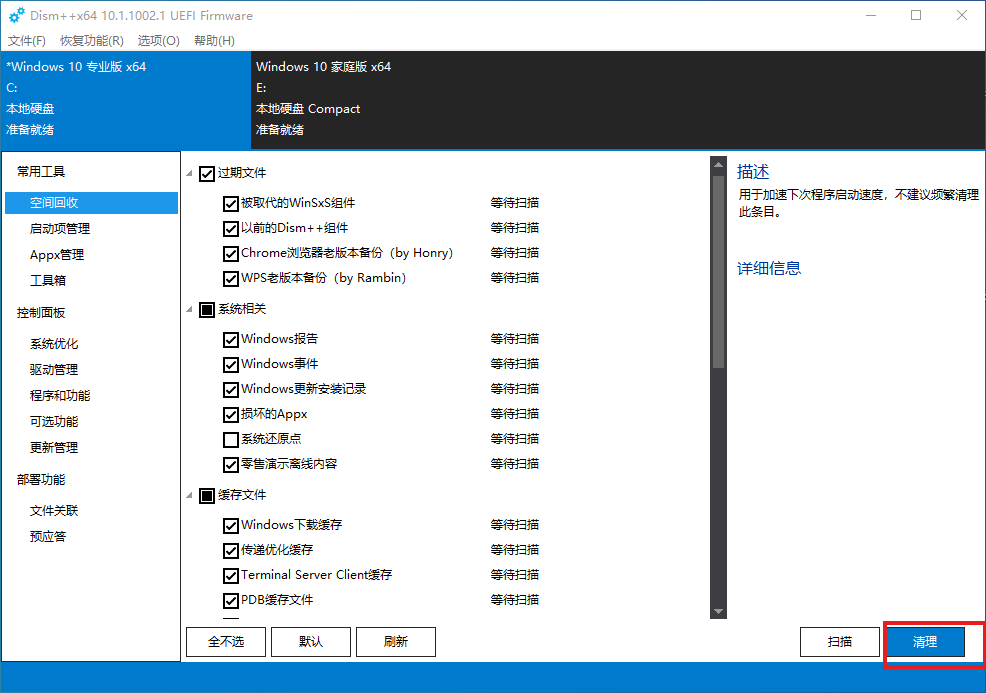The width and height of the screenshot is (986, 693).
Task: Click the list scrollbar down arrow
Action: pos(718,611)
